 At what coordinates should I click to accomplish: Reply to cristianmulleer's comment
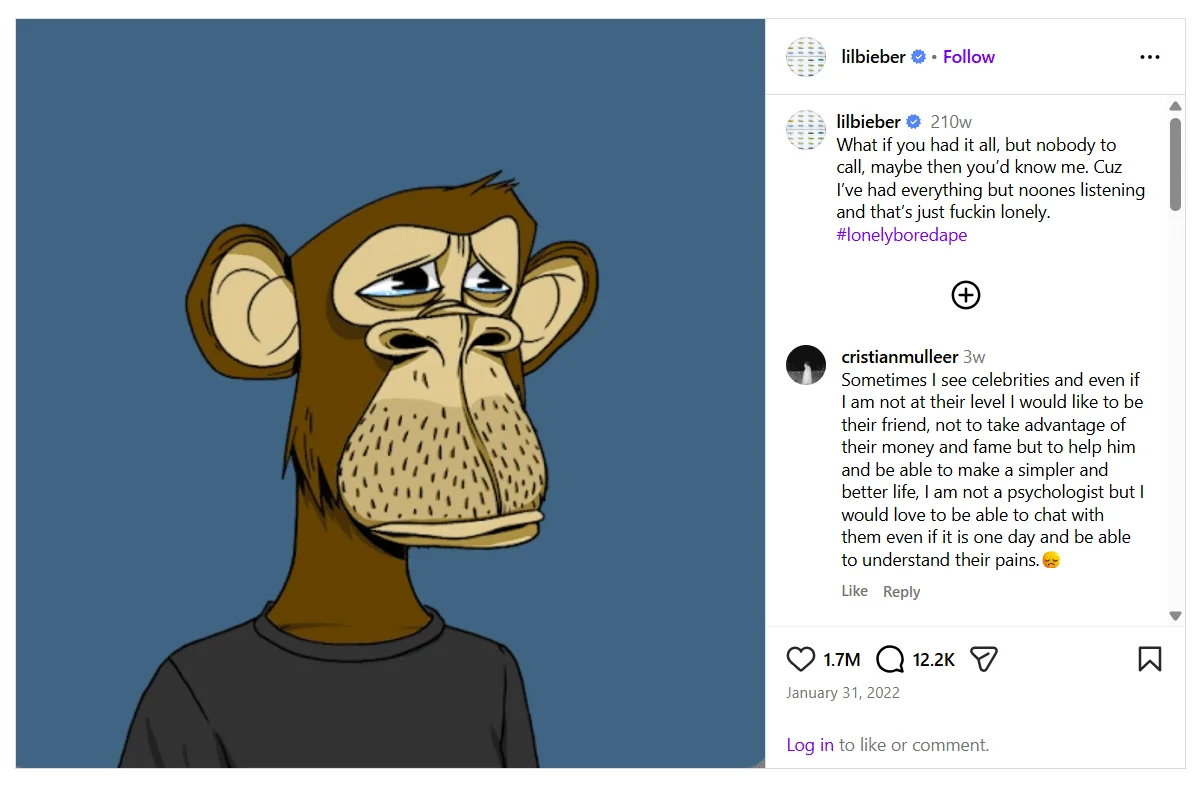tap(901, 592)
